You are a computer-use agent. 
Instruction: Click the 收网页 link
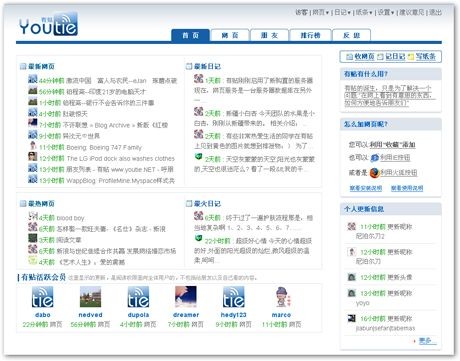(364, 57)
